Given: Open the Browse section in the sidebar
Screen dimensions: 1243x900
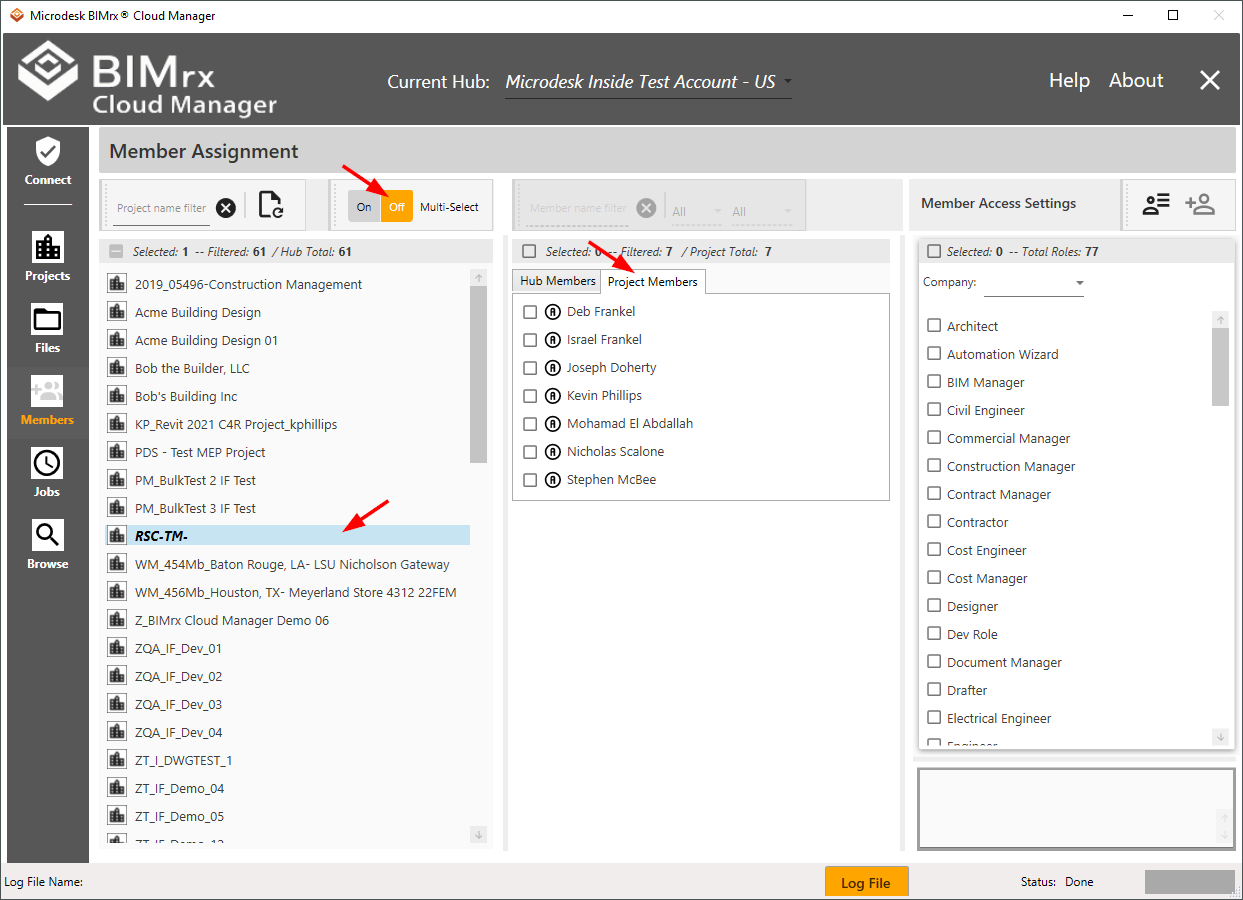Looking at the screenshot, I should [x=48, y=545].
